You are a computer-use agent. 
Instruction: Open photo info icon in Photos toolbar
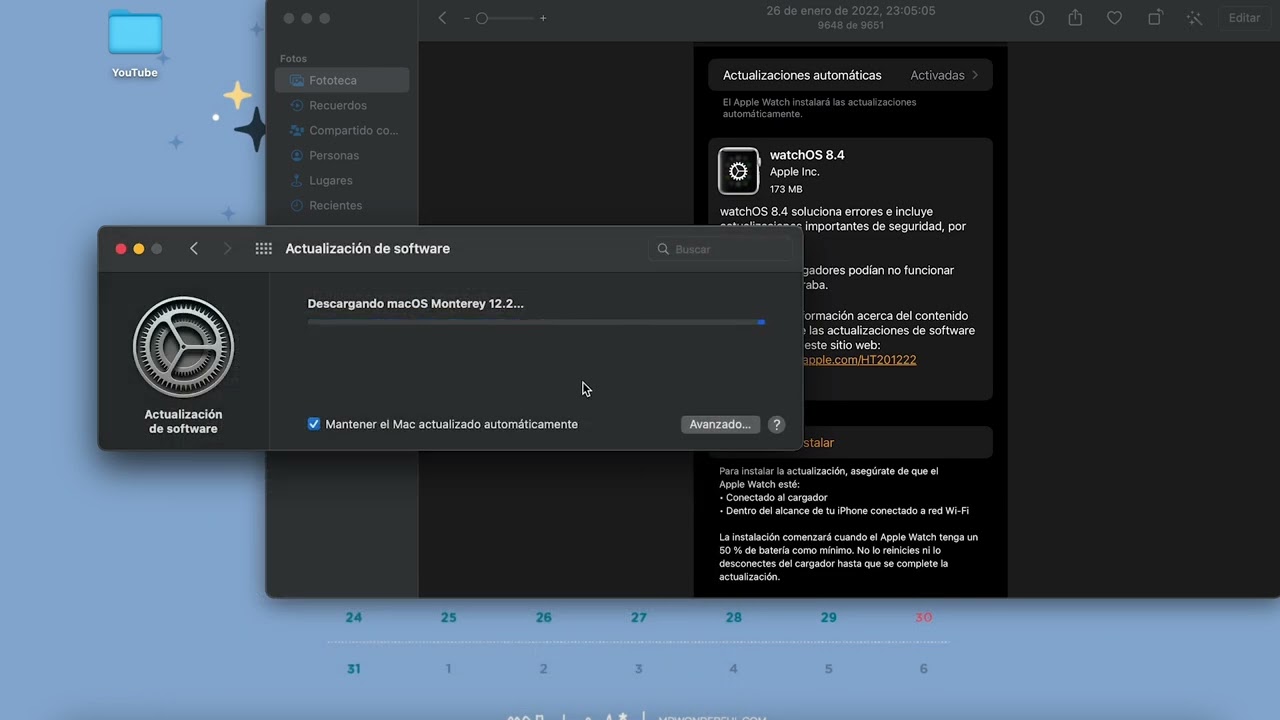click(1037, 18)
